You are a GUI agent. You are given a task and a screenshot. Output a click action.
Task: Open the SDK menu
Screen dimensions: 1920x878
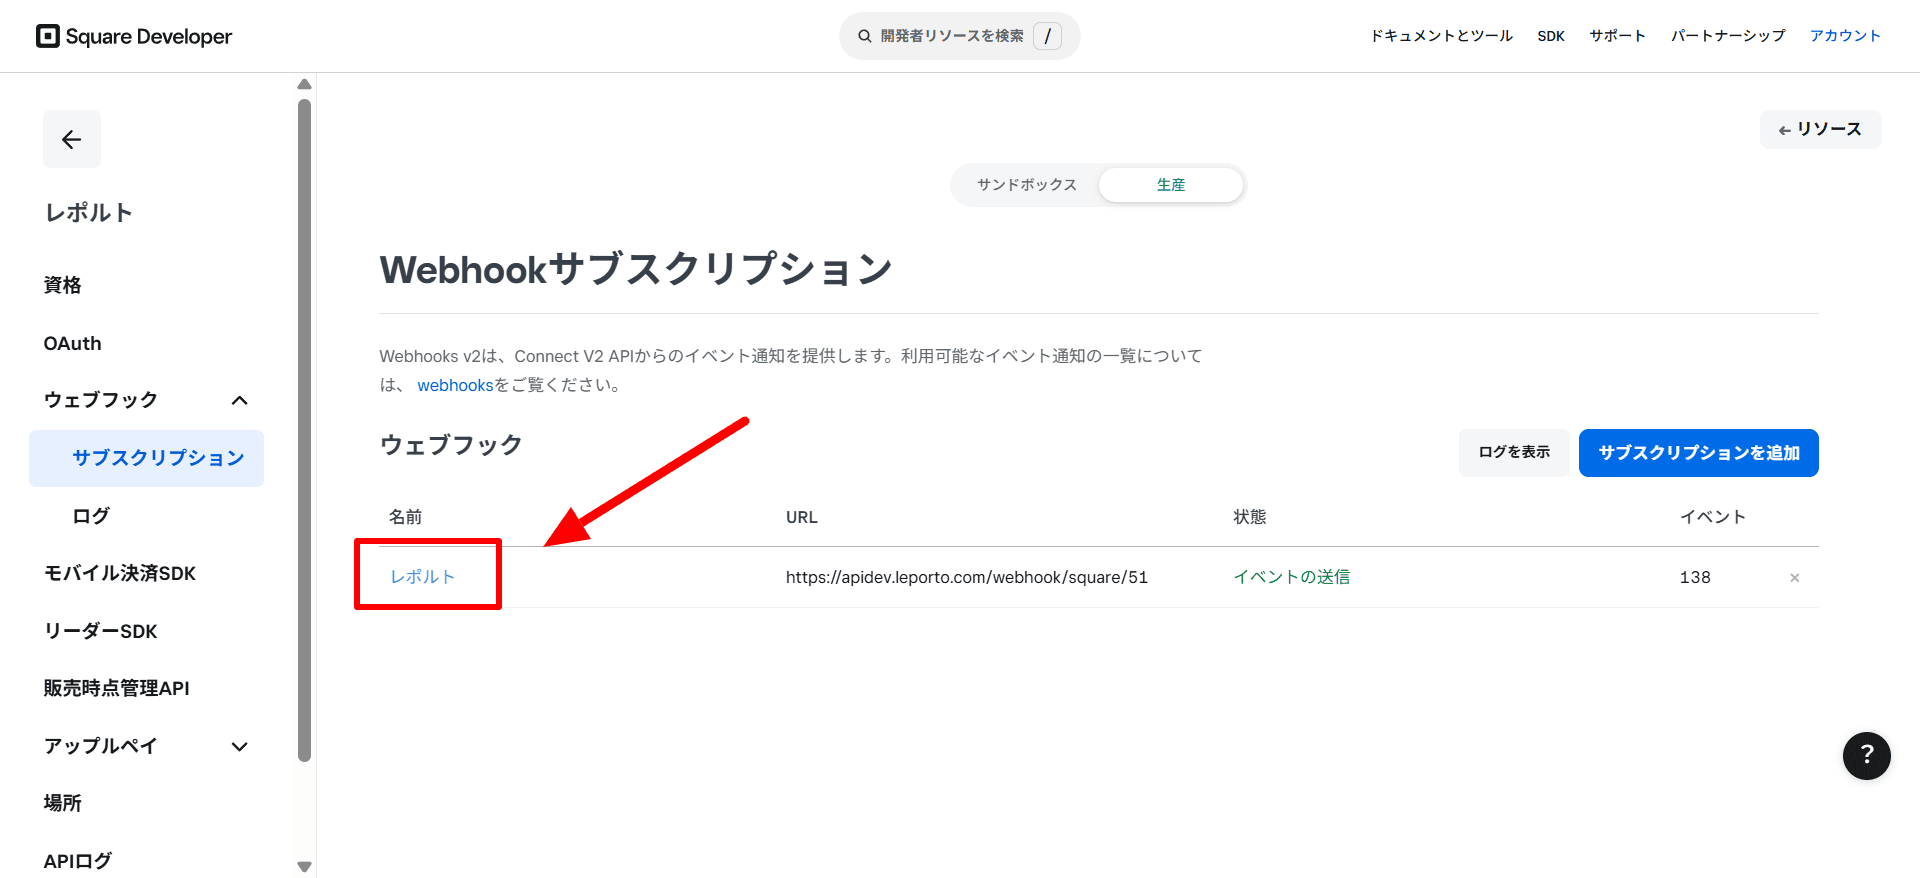1551,36
